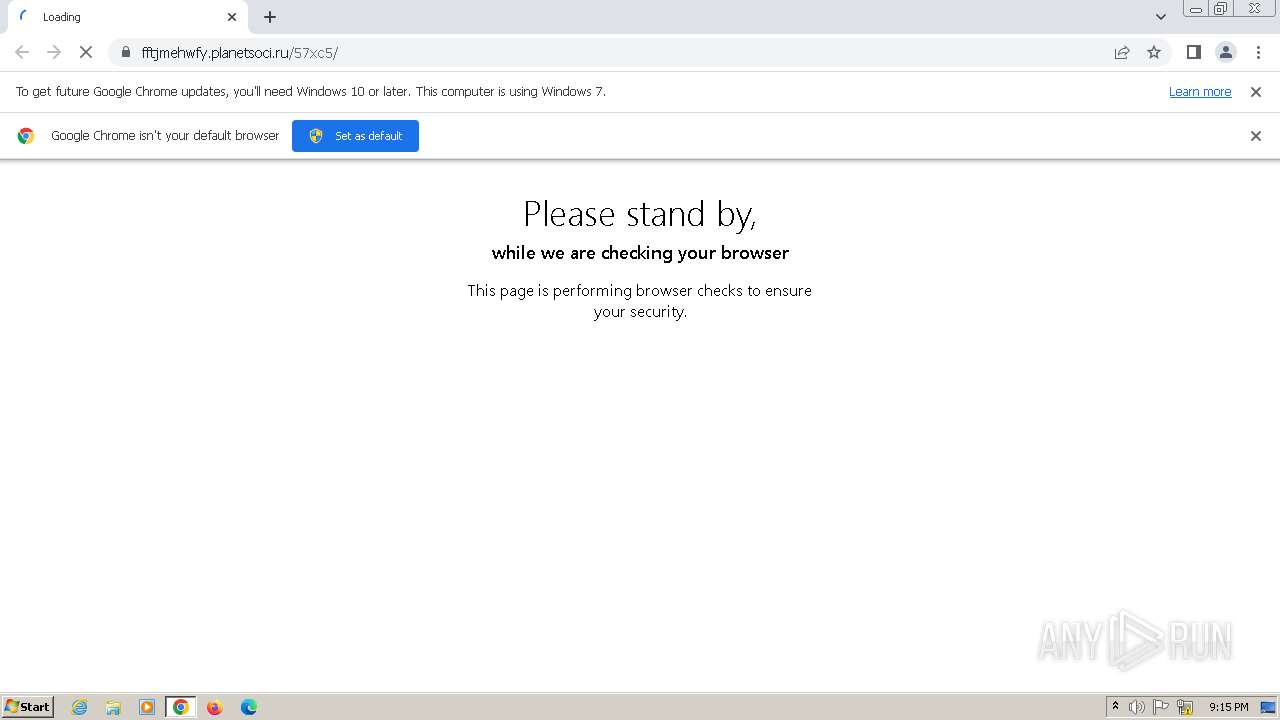The height and width of the screenshot is (720, 1280).
Task: Share this page icon
Action: click(x=1122, y=52)
